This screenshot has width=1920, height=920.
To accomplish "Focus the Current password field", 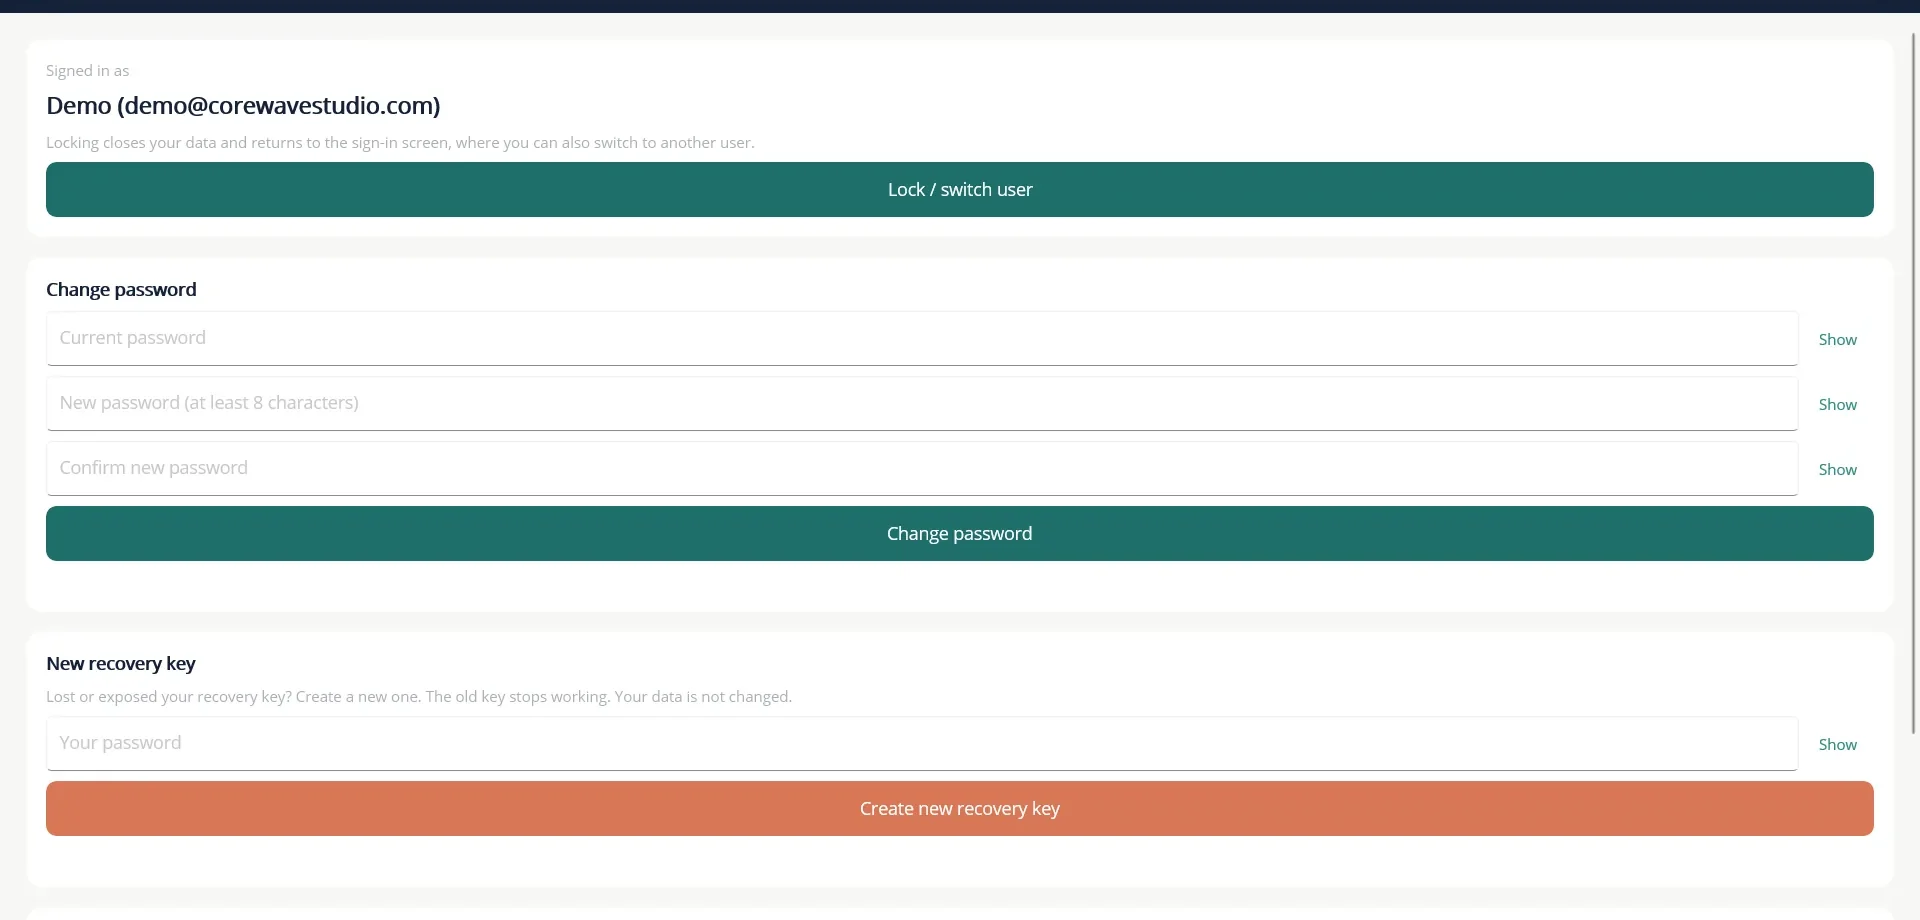I will click(922, 338).
